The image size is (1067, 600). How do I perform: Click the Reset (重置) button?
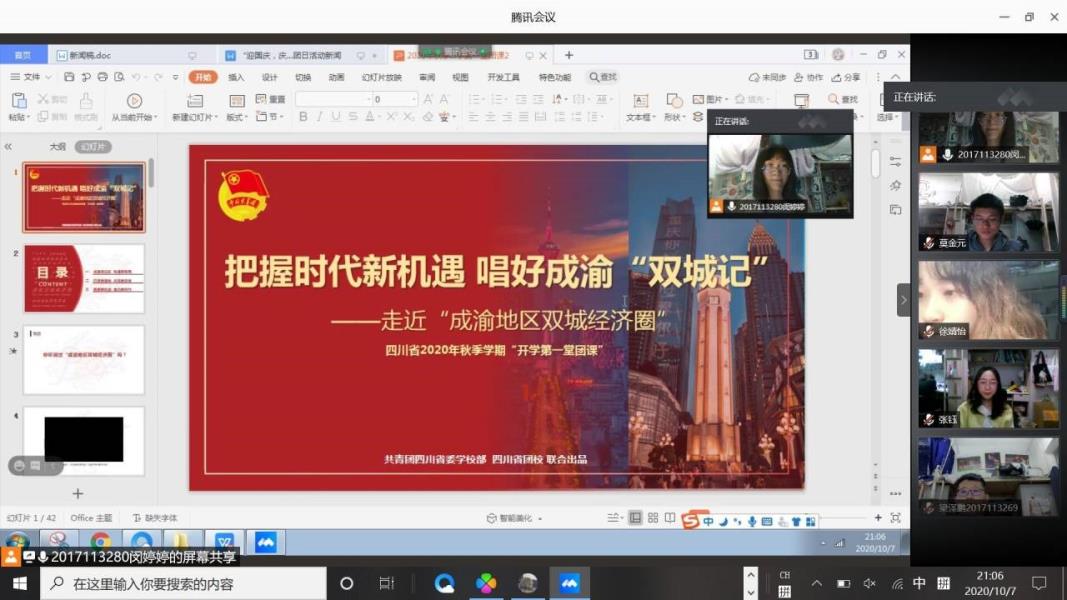(x=271, y=99)
